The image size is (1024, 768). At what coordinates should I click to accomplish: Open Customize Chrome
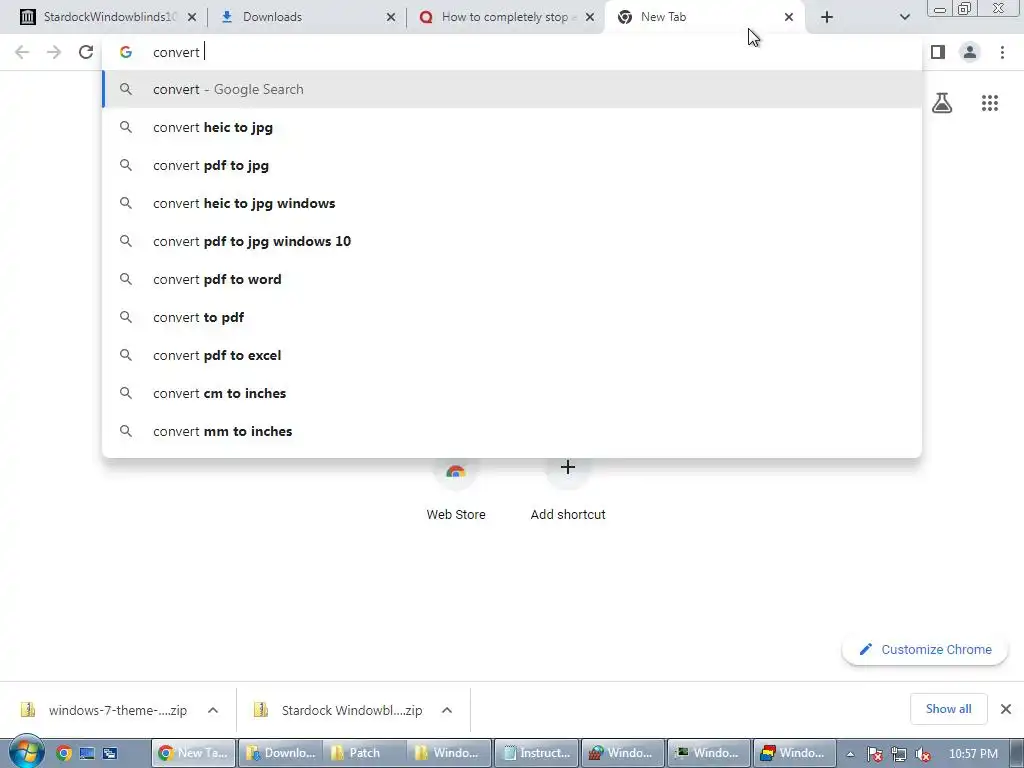click(x=925, y=649)
